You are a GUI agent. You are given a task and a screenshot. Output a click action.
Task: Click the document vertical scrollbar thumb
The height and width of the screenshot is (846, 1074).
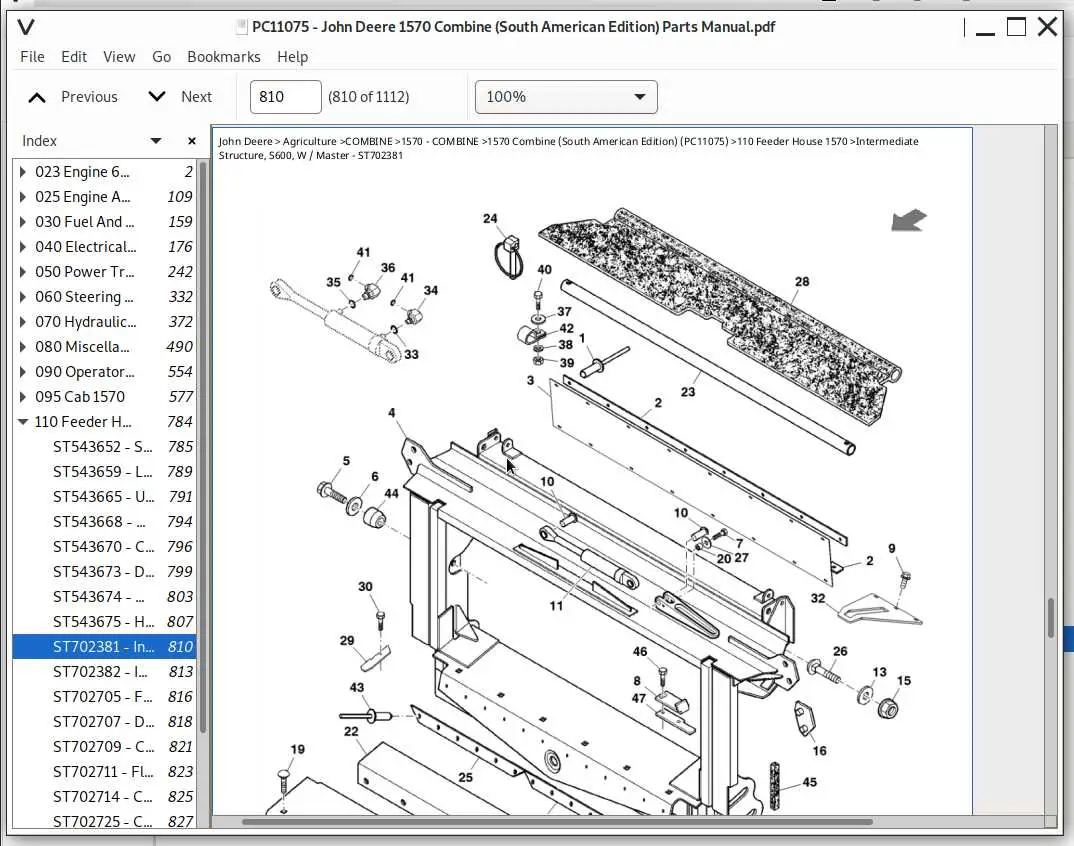[1051, 618]
